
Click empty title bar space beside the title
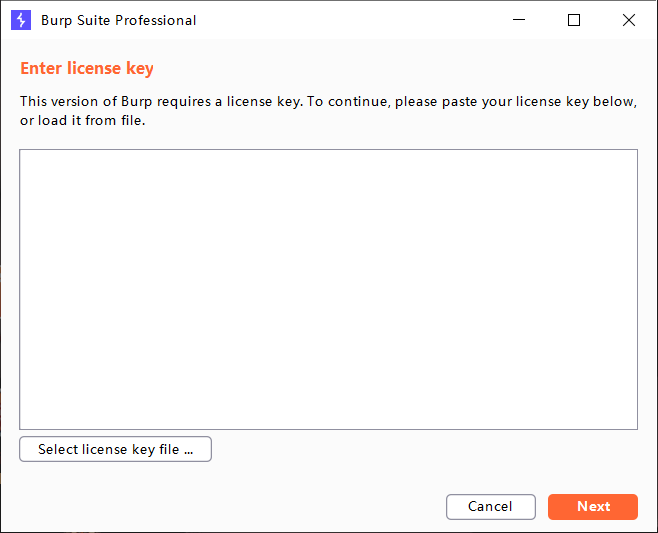(350, 20)
